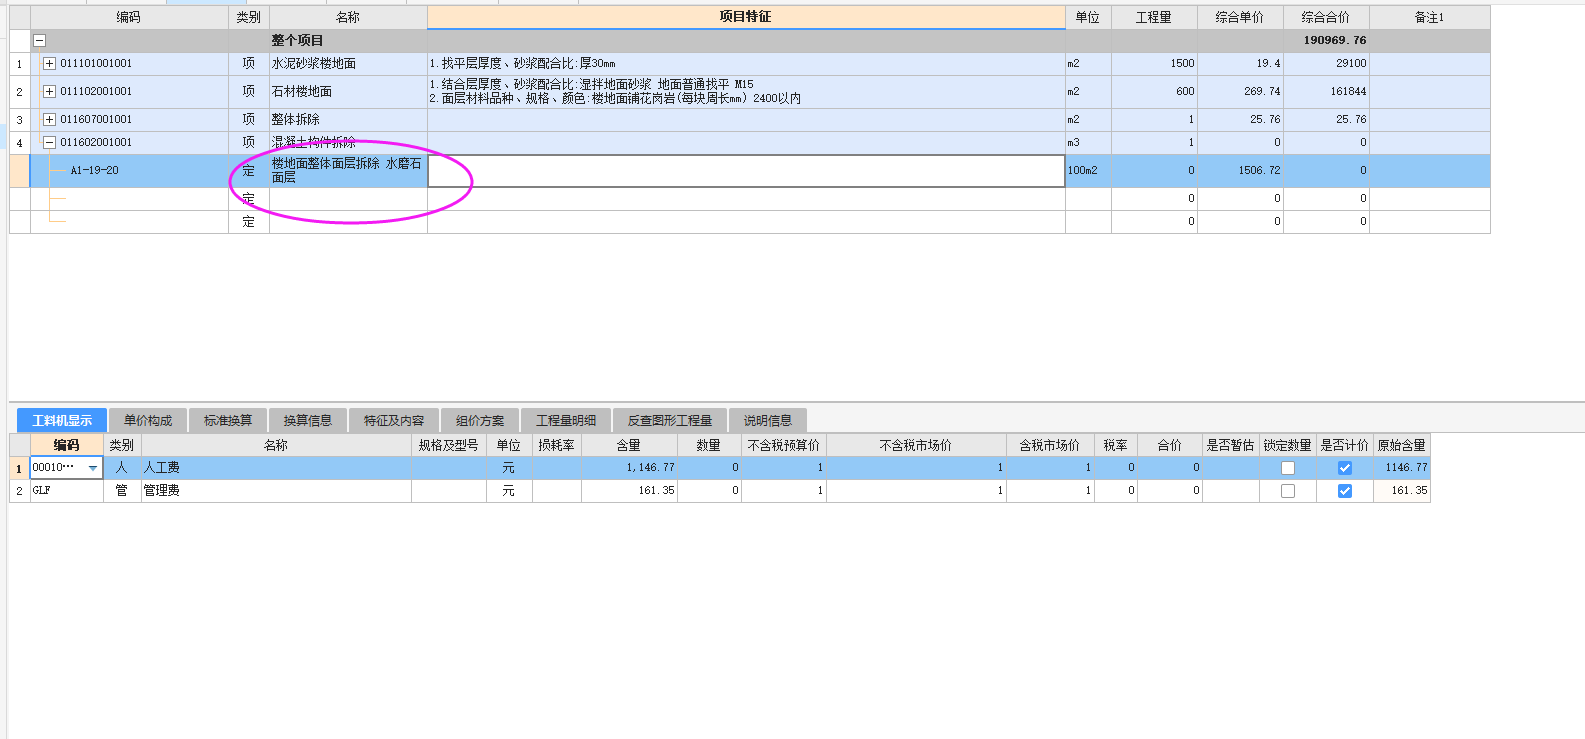
Task: Select the 找平层厚度 feature description cell
Action: point(746,63)
